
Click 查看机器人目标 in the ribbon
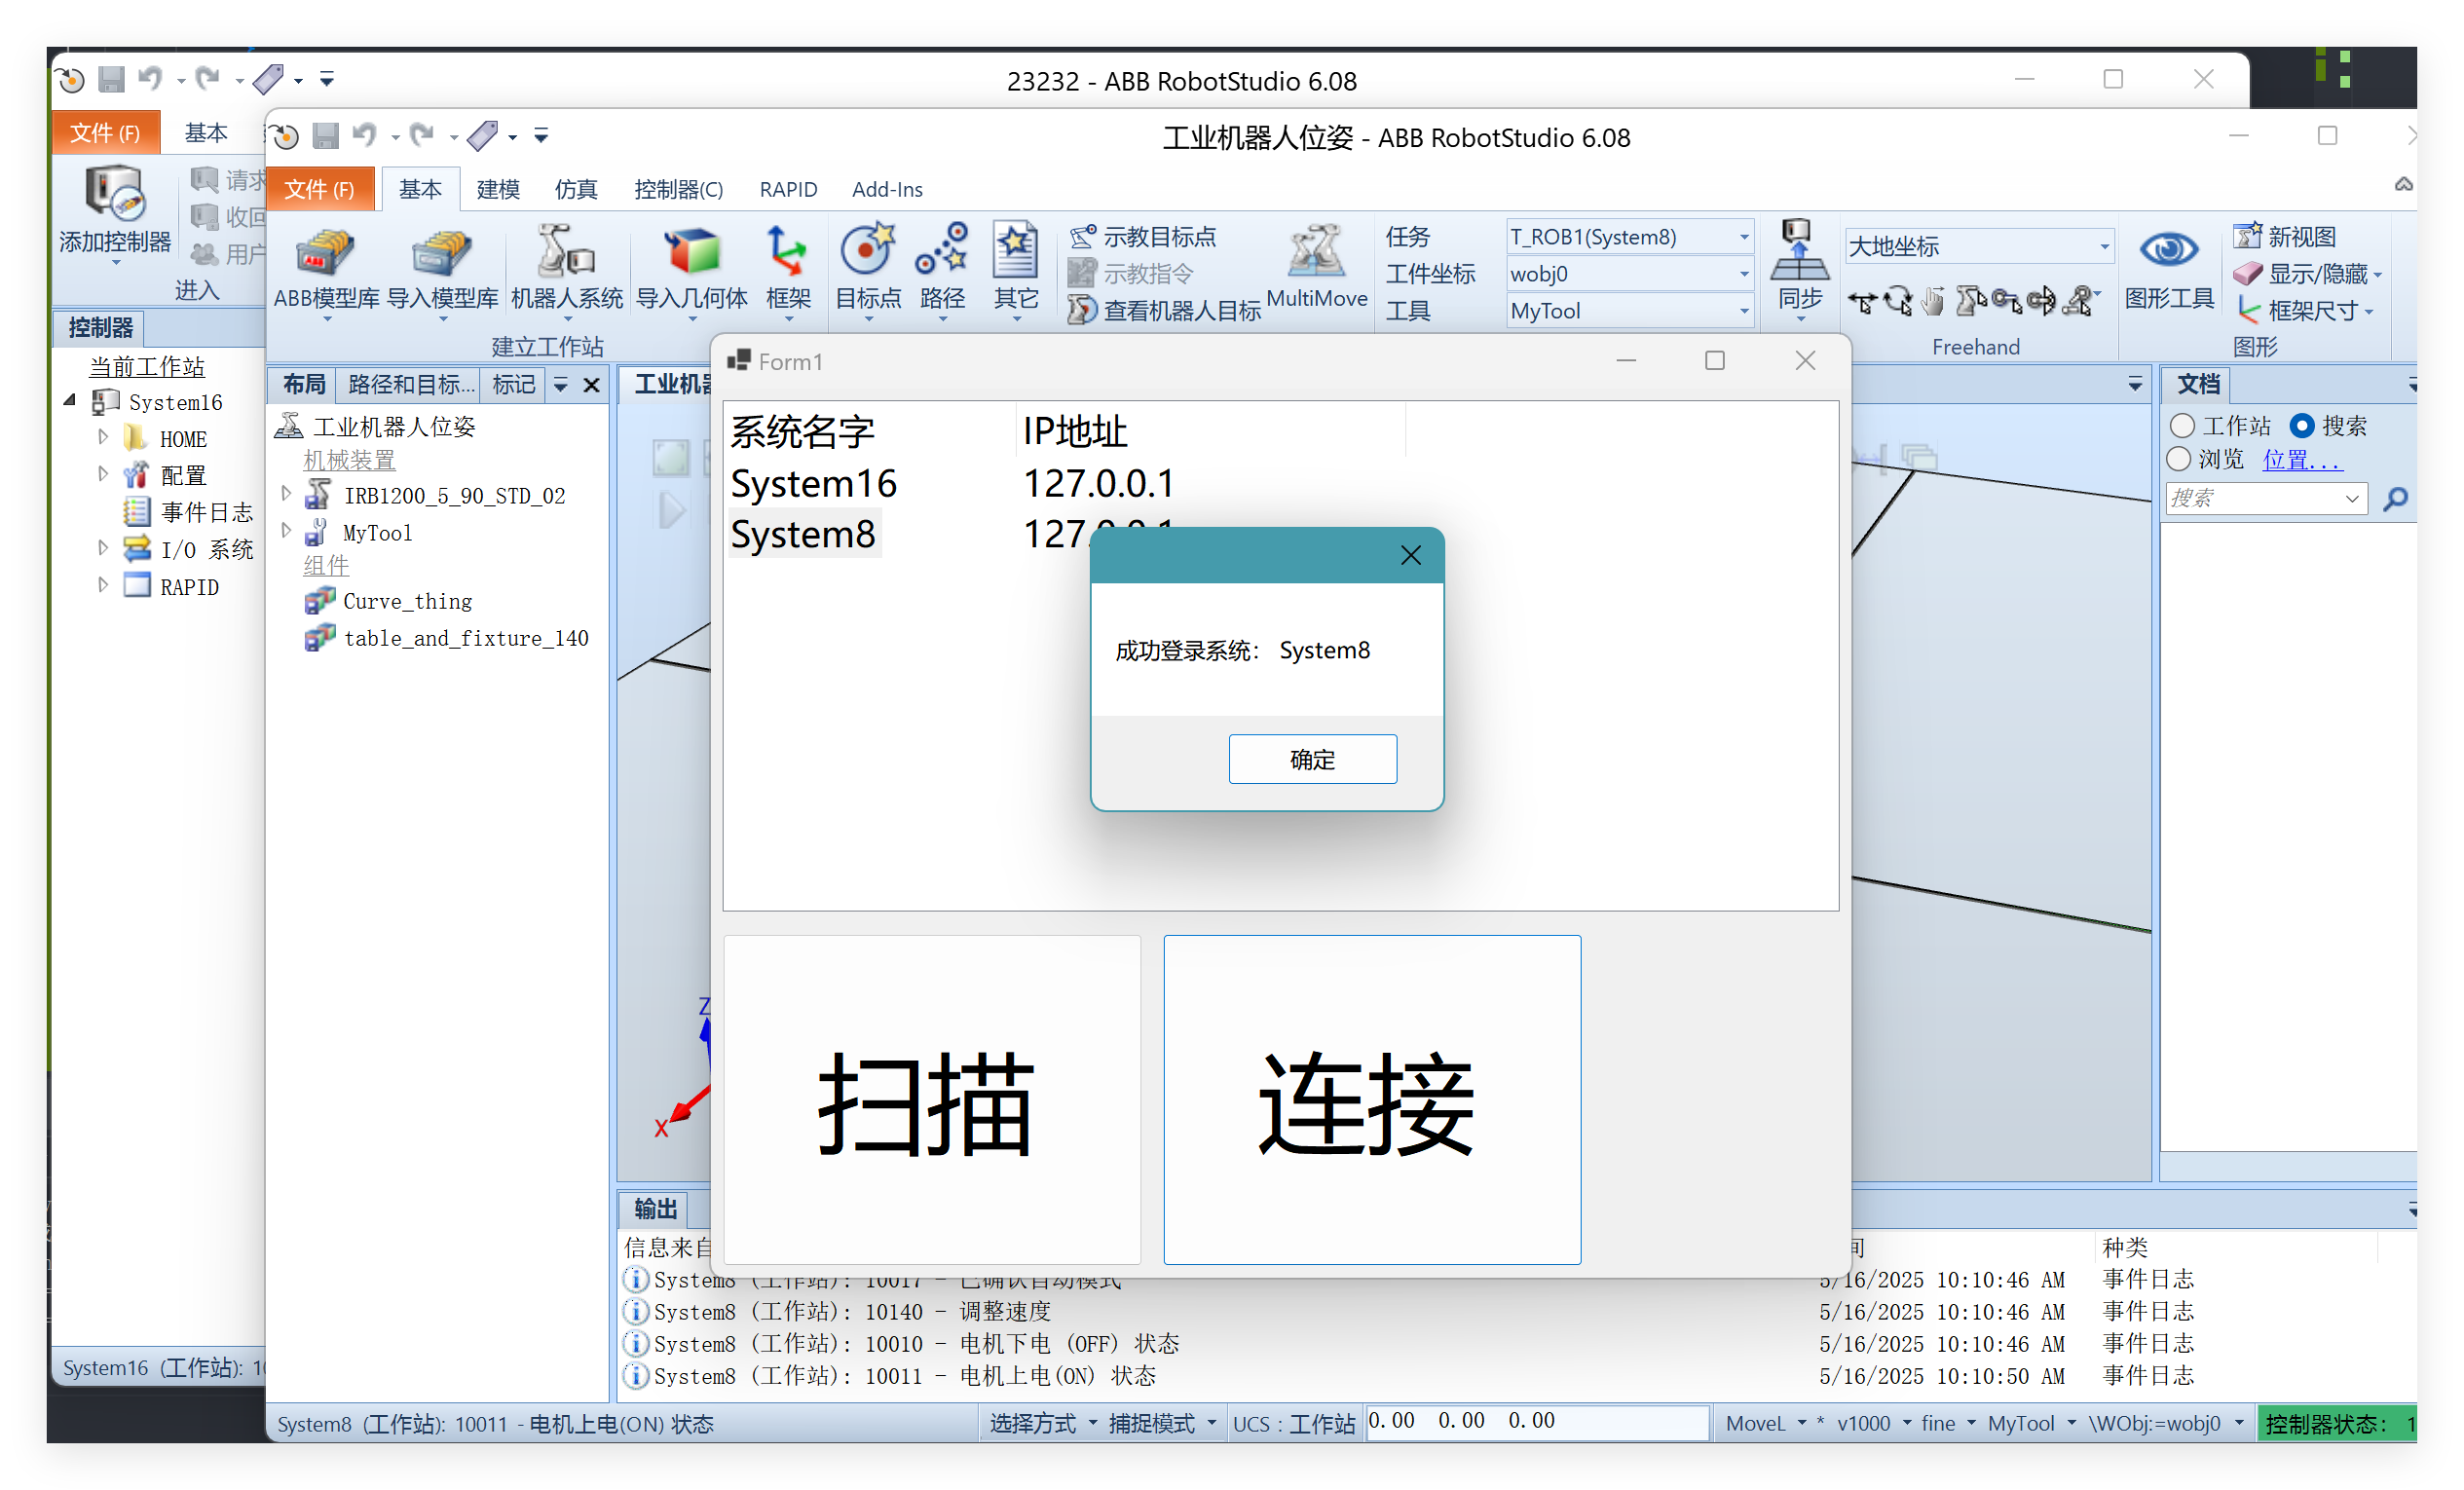point(1163,311)
